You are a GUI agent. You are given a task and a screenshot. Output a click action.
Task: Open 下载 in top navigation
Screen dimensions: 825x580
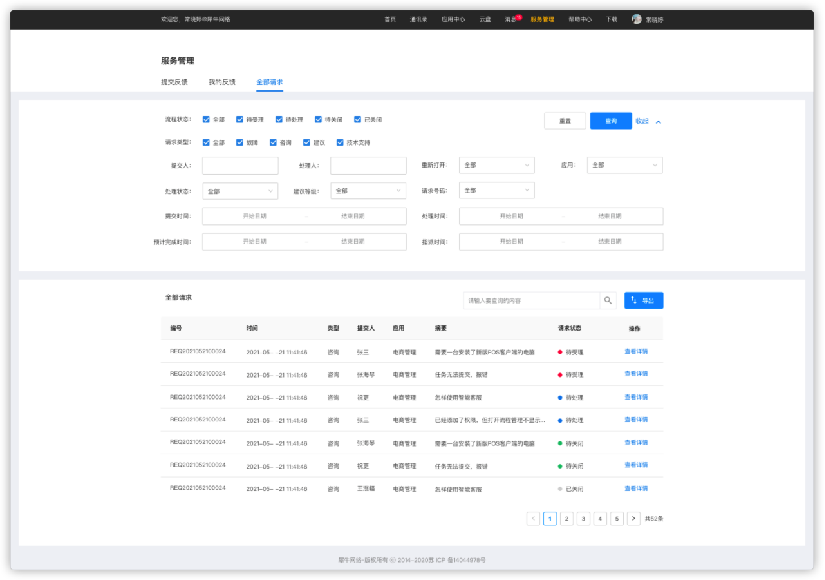click(x=611, y=19)
